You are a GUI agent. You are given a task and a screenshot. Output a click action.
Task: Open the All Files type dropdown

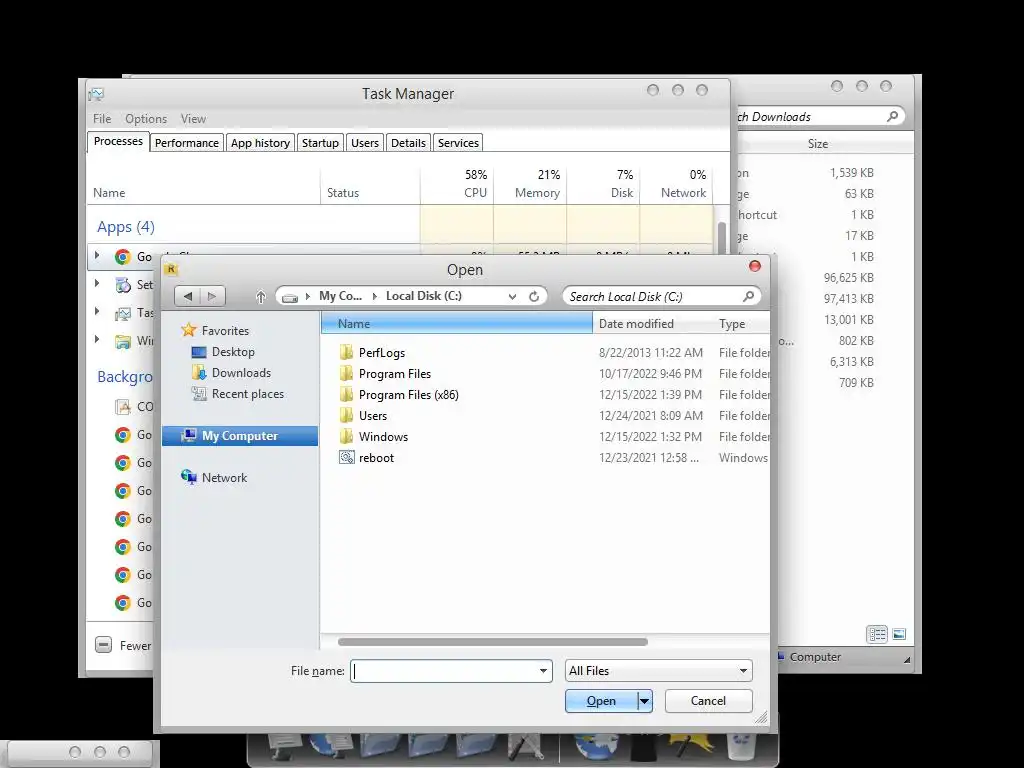(743, 671)
